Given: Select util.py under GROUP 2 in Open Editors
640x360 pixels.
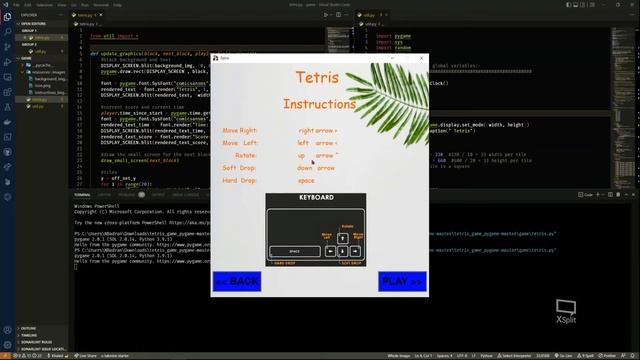Looking at the screenshot, I should 40,51.
